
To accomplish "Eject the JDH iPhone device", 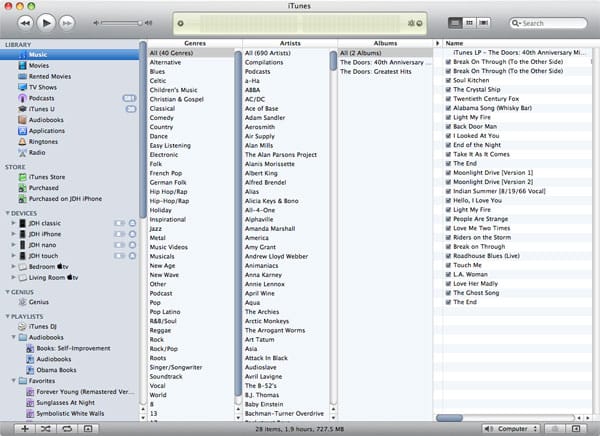I will (x=132, y=234).
